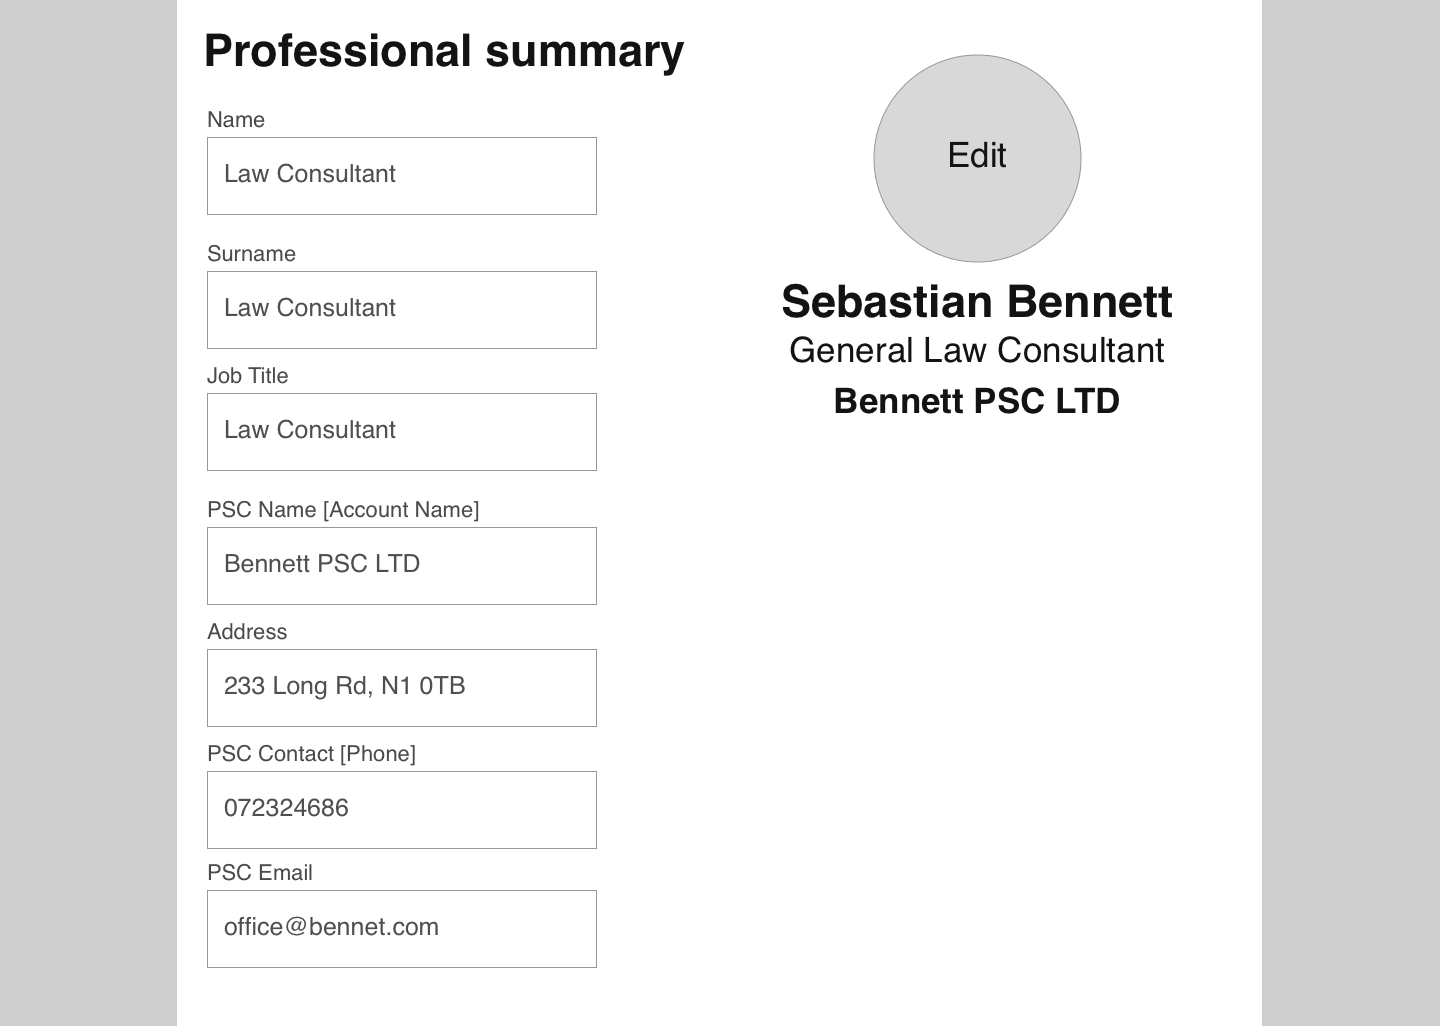Click bold Bennett PSC LTD under profile name
1440x1026 pixels.
coord(977,401)
